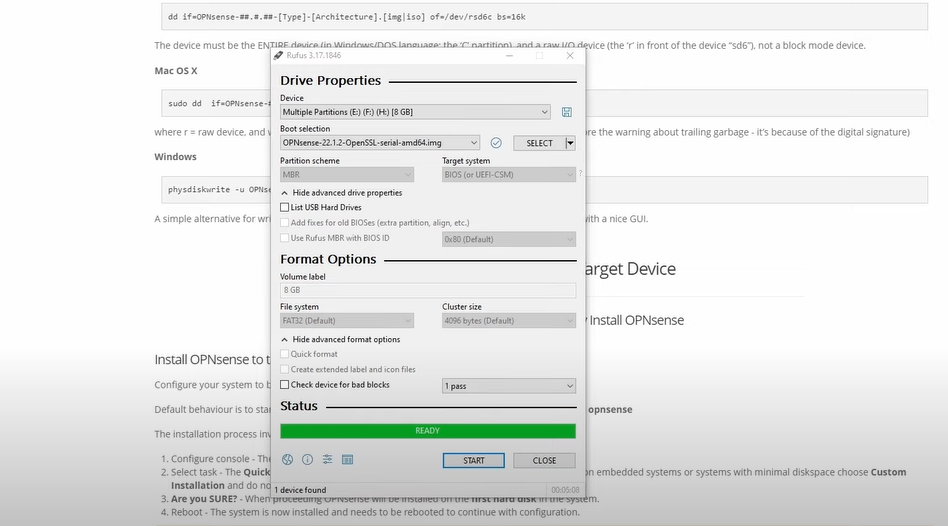Screen dimensions: 948x526
Task: Open the SELECT button's split arrow
Action: (570, 143)
